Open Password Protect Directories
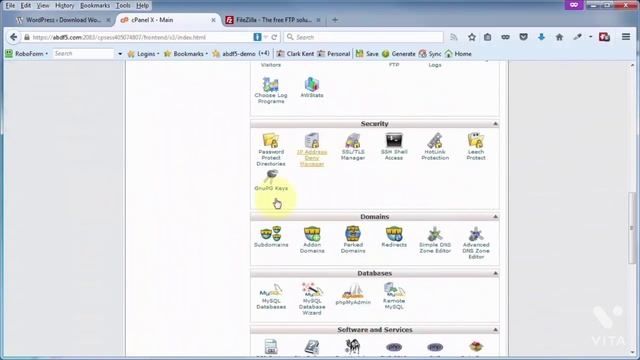 tap(271, 149)
